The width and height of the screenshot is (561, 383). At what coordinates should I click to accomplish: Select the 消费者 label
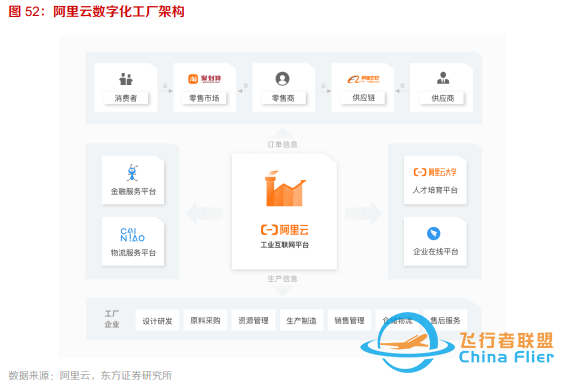126,98
